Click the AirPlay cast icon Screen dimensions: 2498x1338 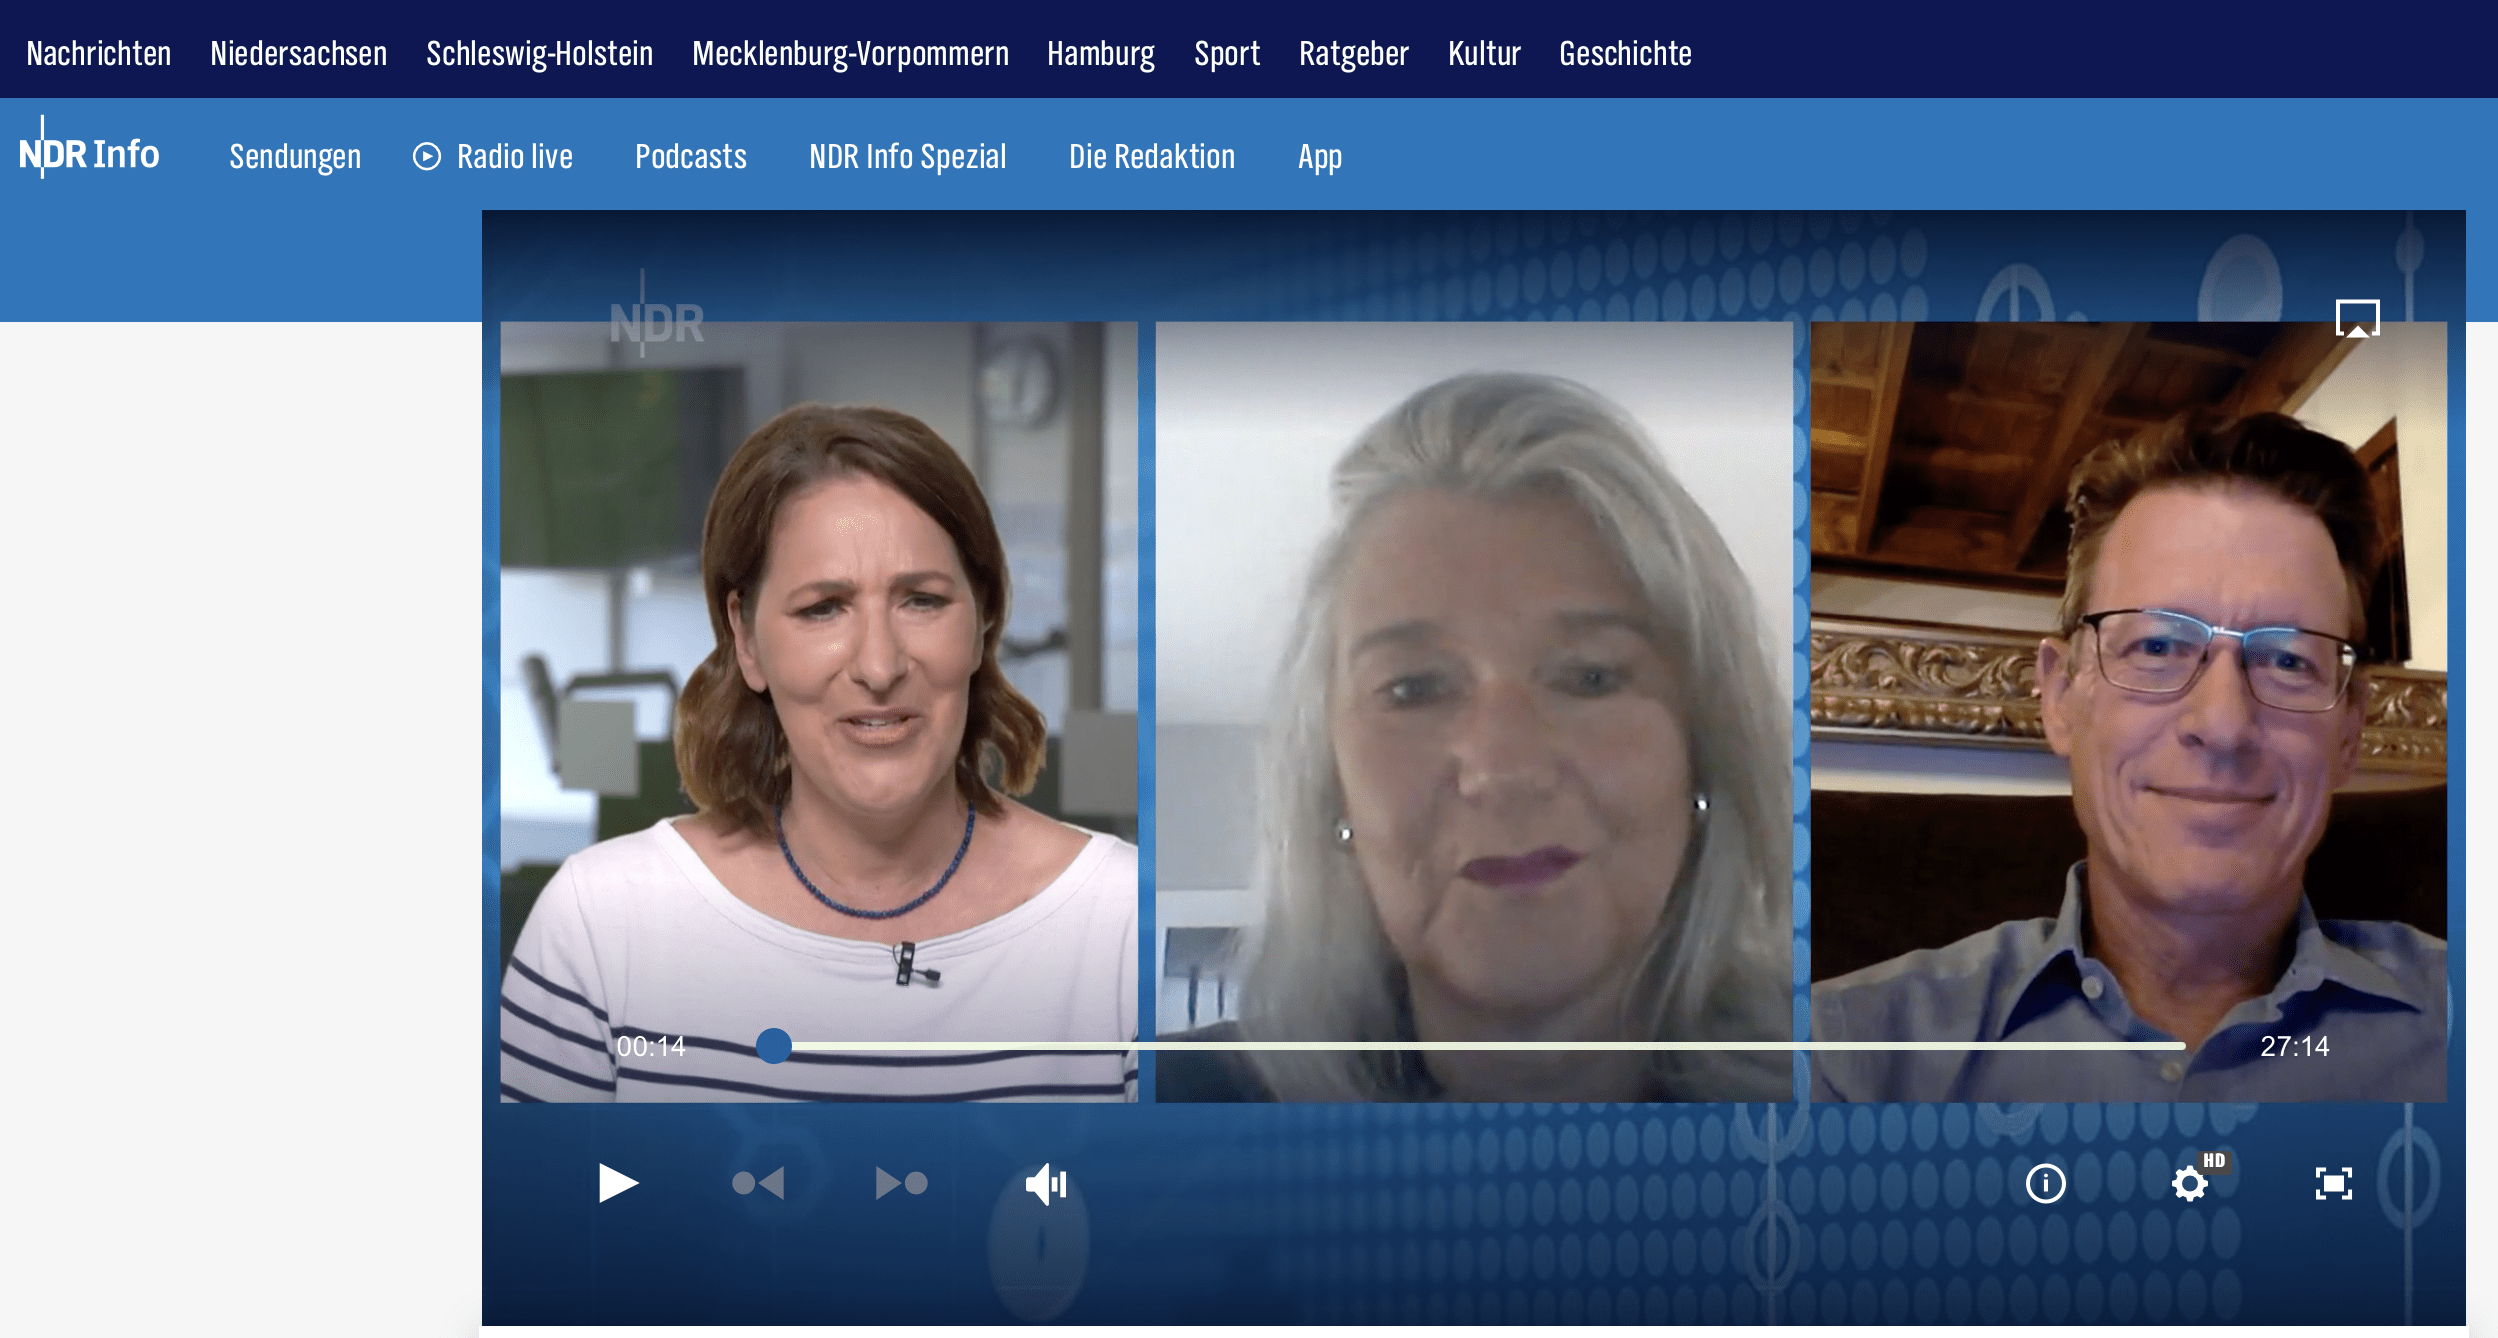click(x=2357, y=318)
